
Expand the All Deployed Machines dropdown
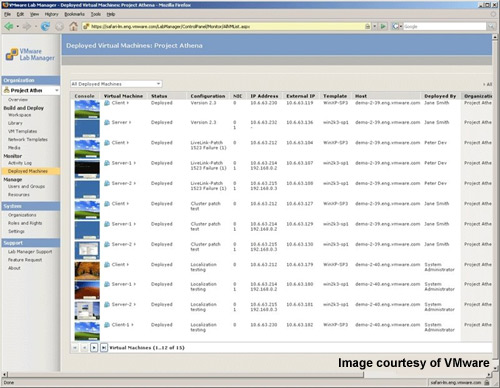(116, 84)
